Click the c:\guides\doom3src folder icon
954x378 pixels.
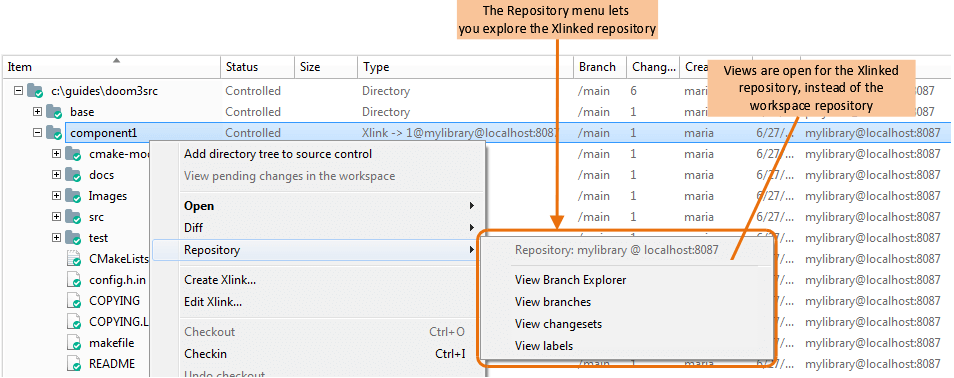tap(36, 91)
